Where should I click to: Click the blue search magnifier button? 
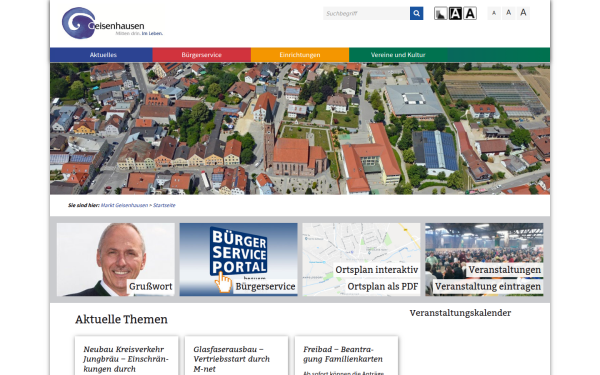coord(416,13)
